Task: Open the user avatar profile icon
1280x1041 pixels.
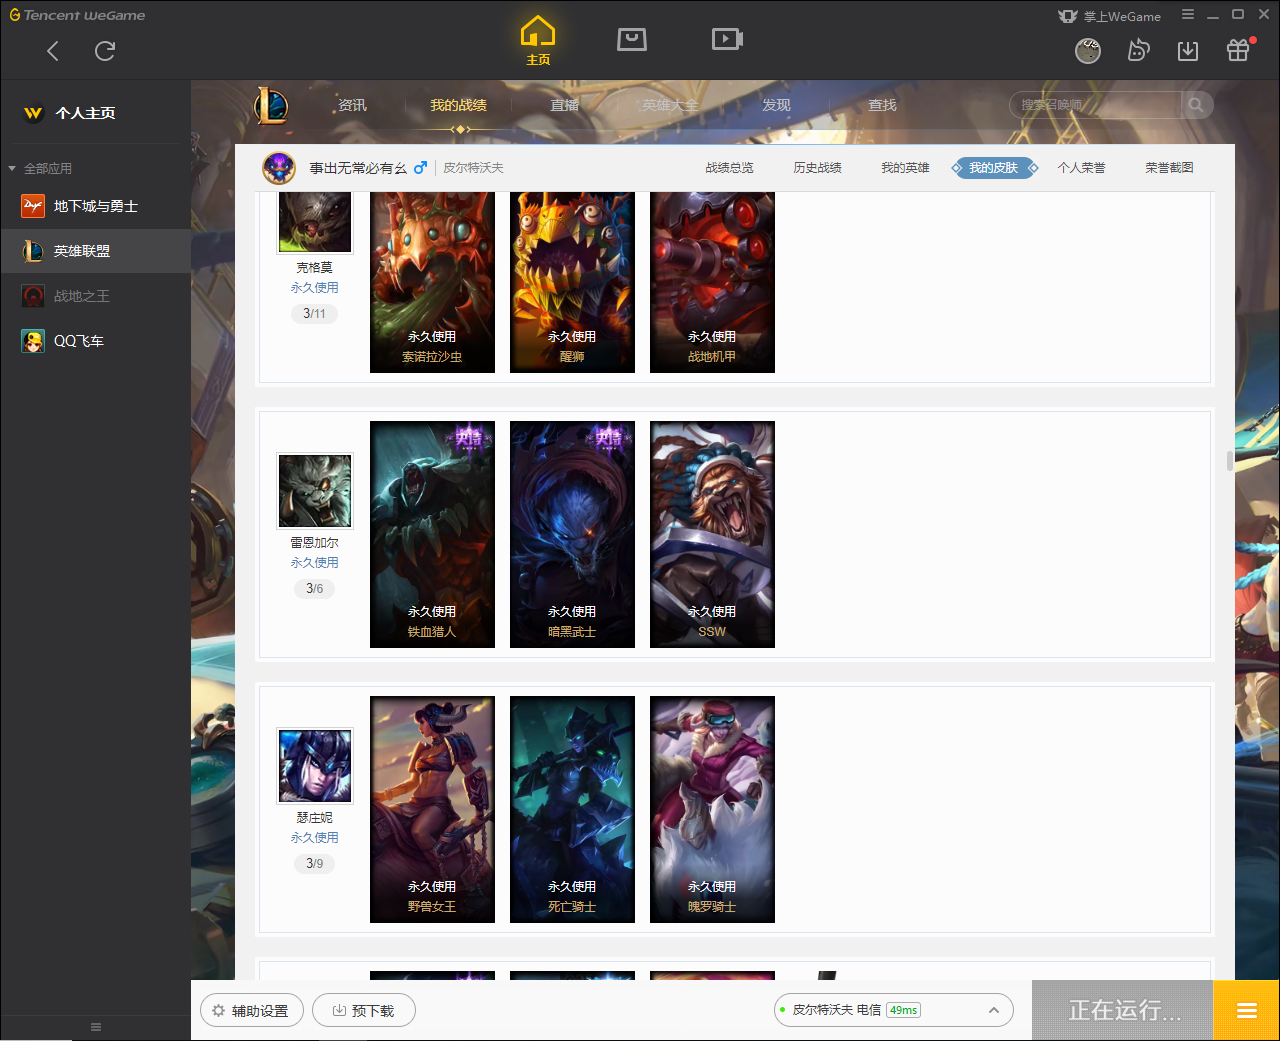Action: tap(1088, 50)
